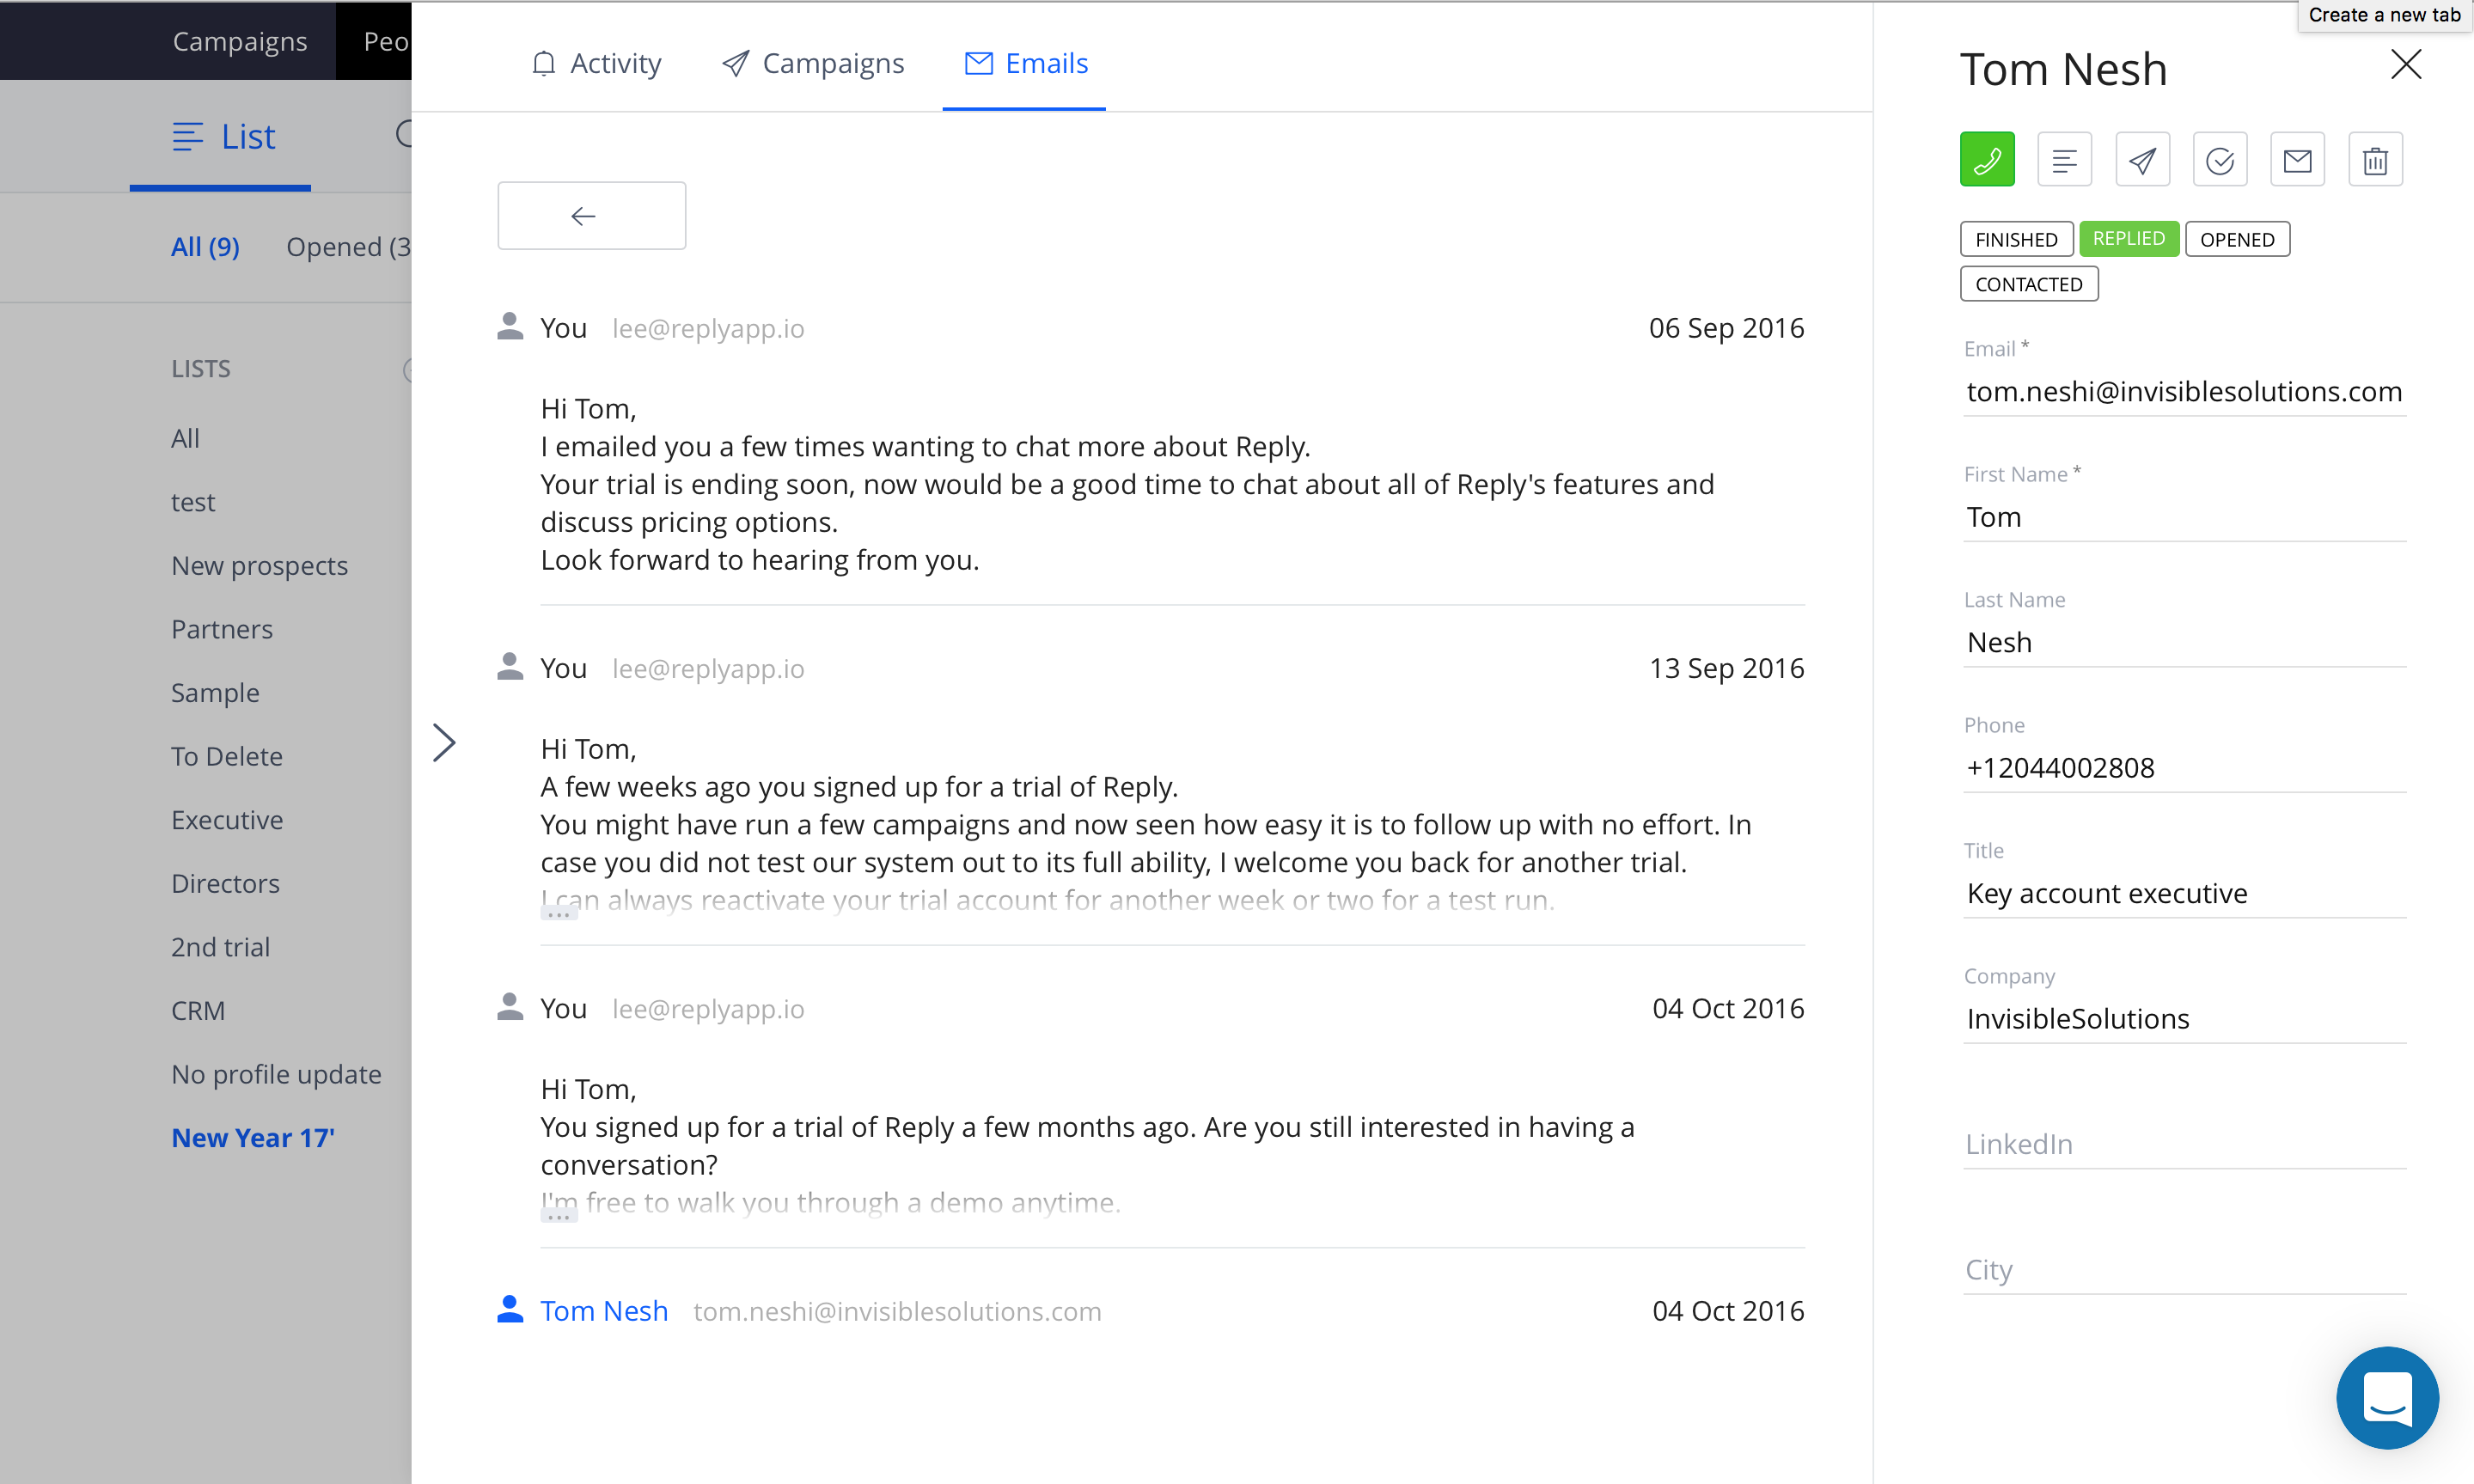Close the Tom Nesh contact panel
Screen dimensions: 2474x1484
point(2405,65)
